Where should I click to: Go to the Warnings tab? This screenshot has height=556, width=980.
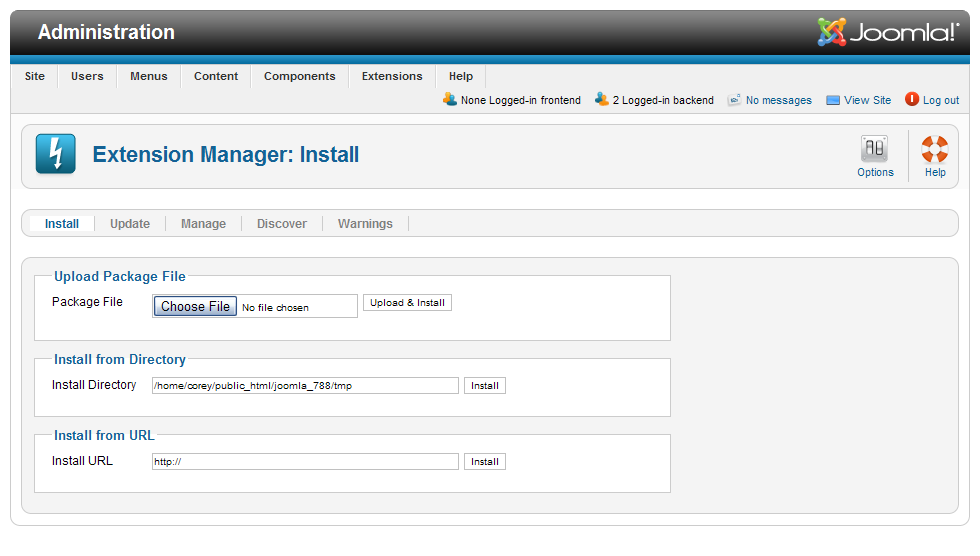[x=365, y=224]
